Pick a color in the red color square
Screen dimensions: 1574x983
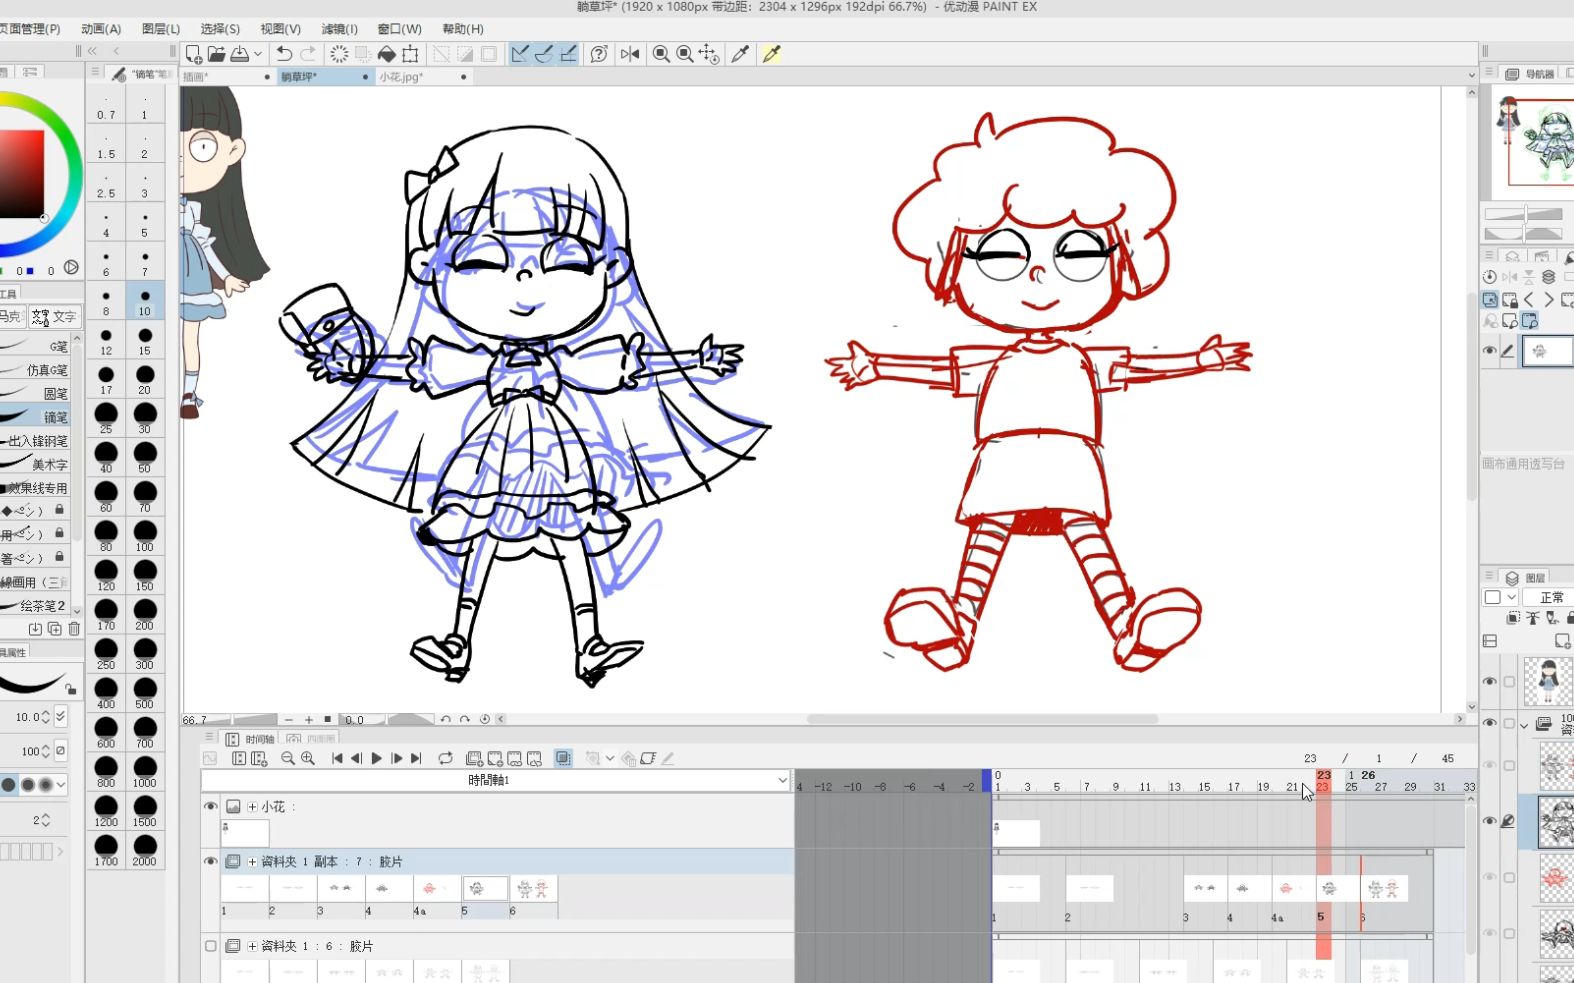pos(21,175)
